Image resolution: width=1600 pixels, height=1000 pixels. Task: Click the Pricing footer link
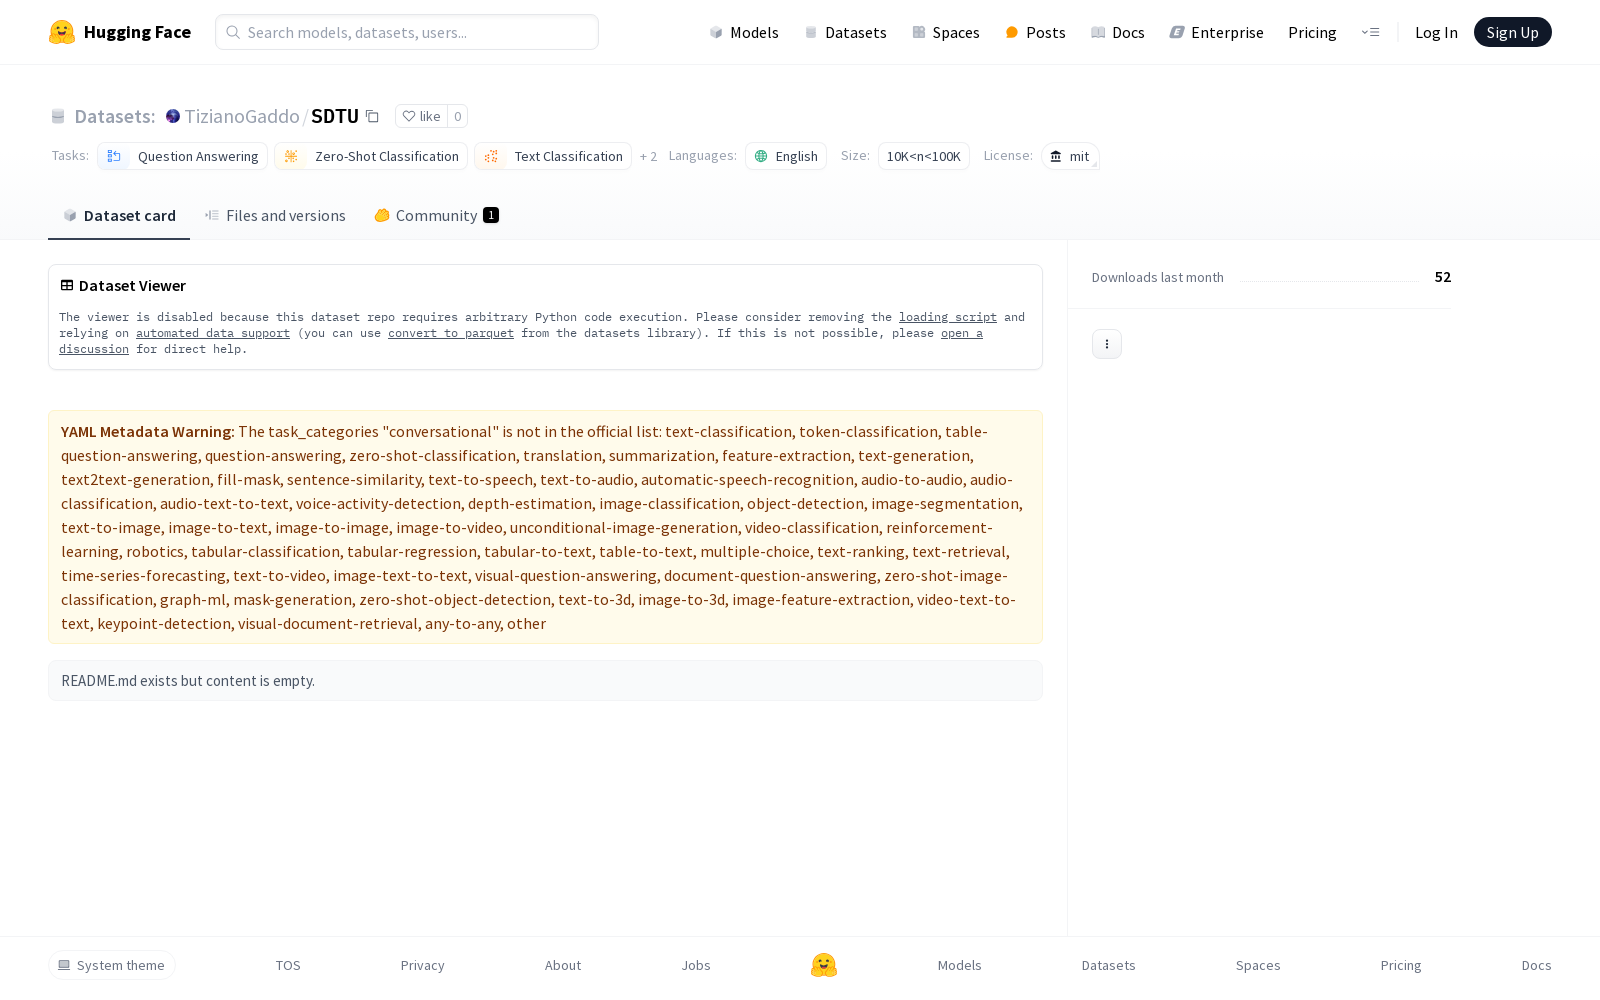pyautogui.click(x=1401, y=965)
